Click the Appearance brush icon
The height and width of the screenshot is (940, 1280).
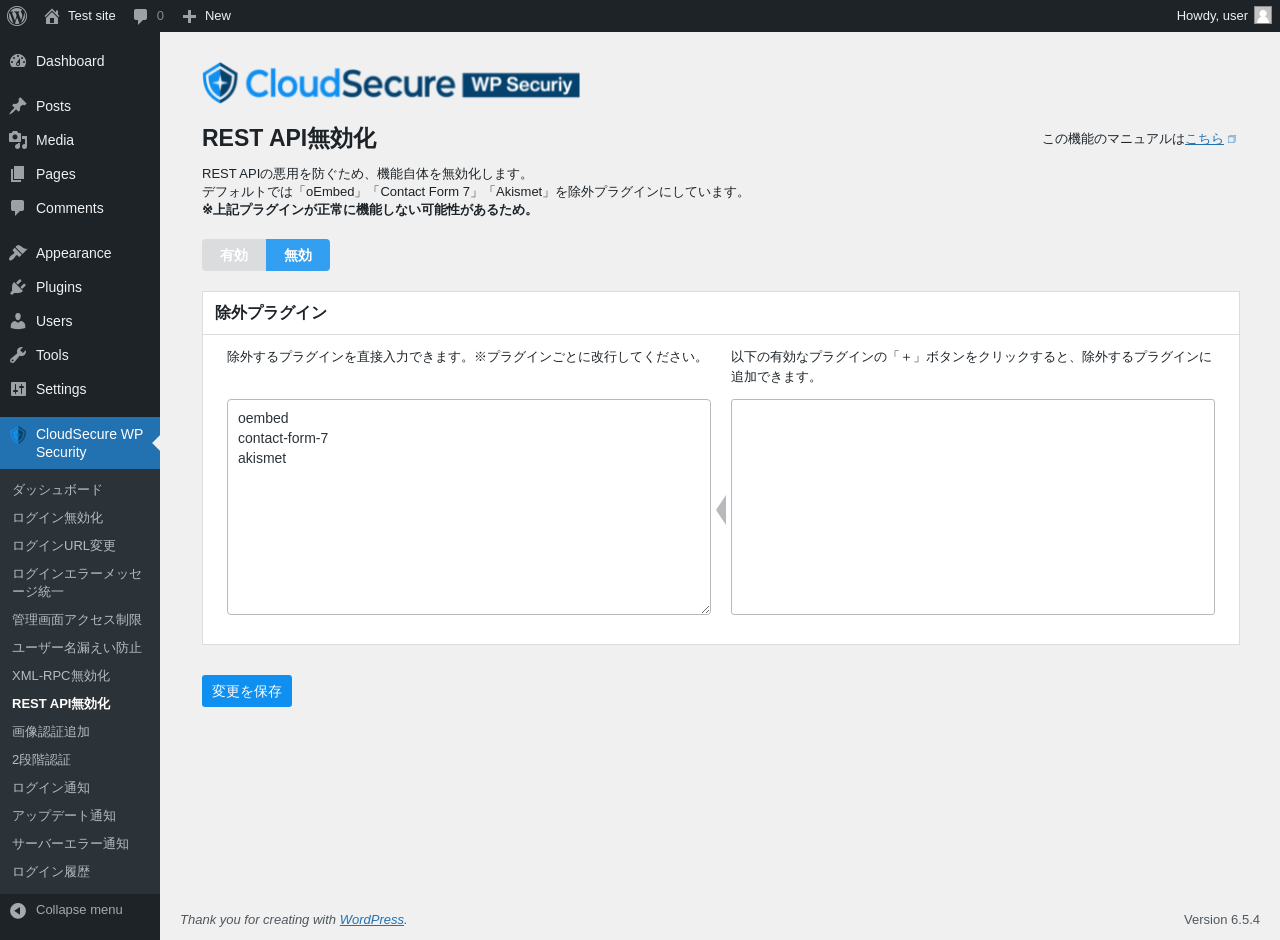pyautogui.click(x=18, y=253)
